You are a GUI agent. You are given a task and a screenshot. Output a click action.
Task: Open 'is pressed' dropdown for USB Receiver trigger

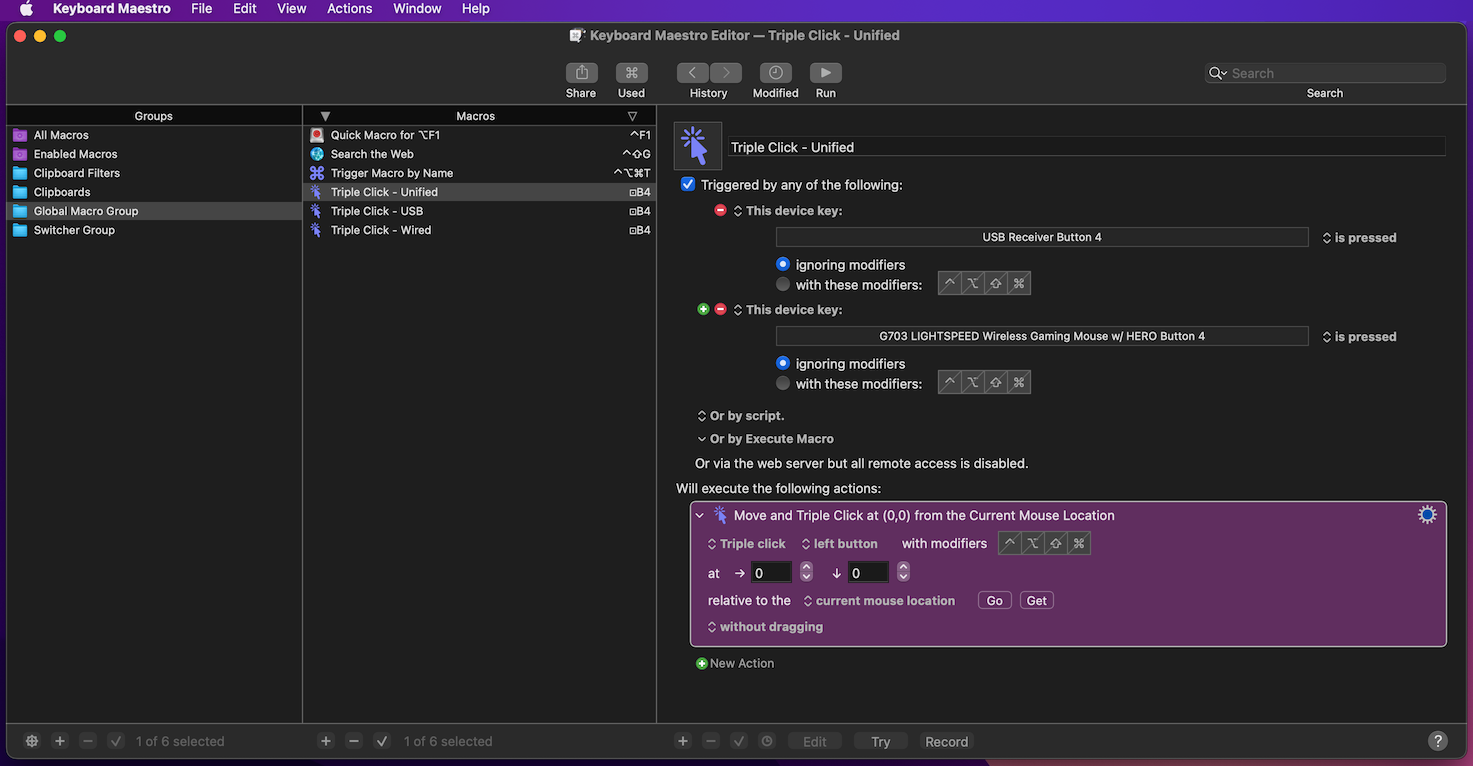tap(1359, 238)
